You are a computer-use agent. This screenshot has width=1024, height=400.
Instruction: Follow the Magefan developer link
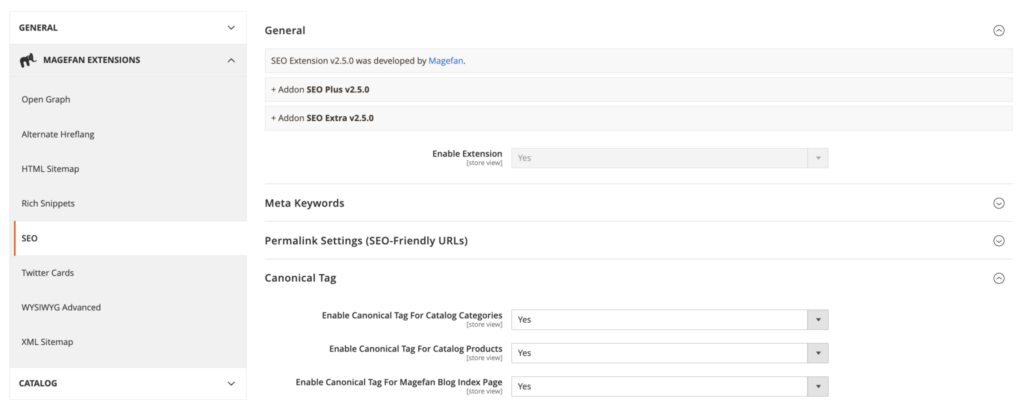pyautogui.click(x=445, y=61)
